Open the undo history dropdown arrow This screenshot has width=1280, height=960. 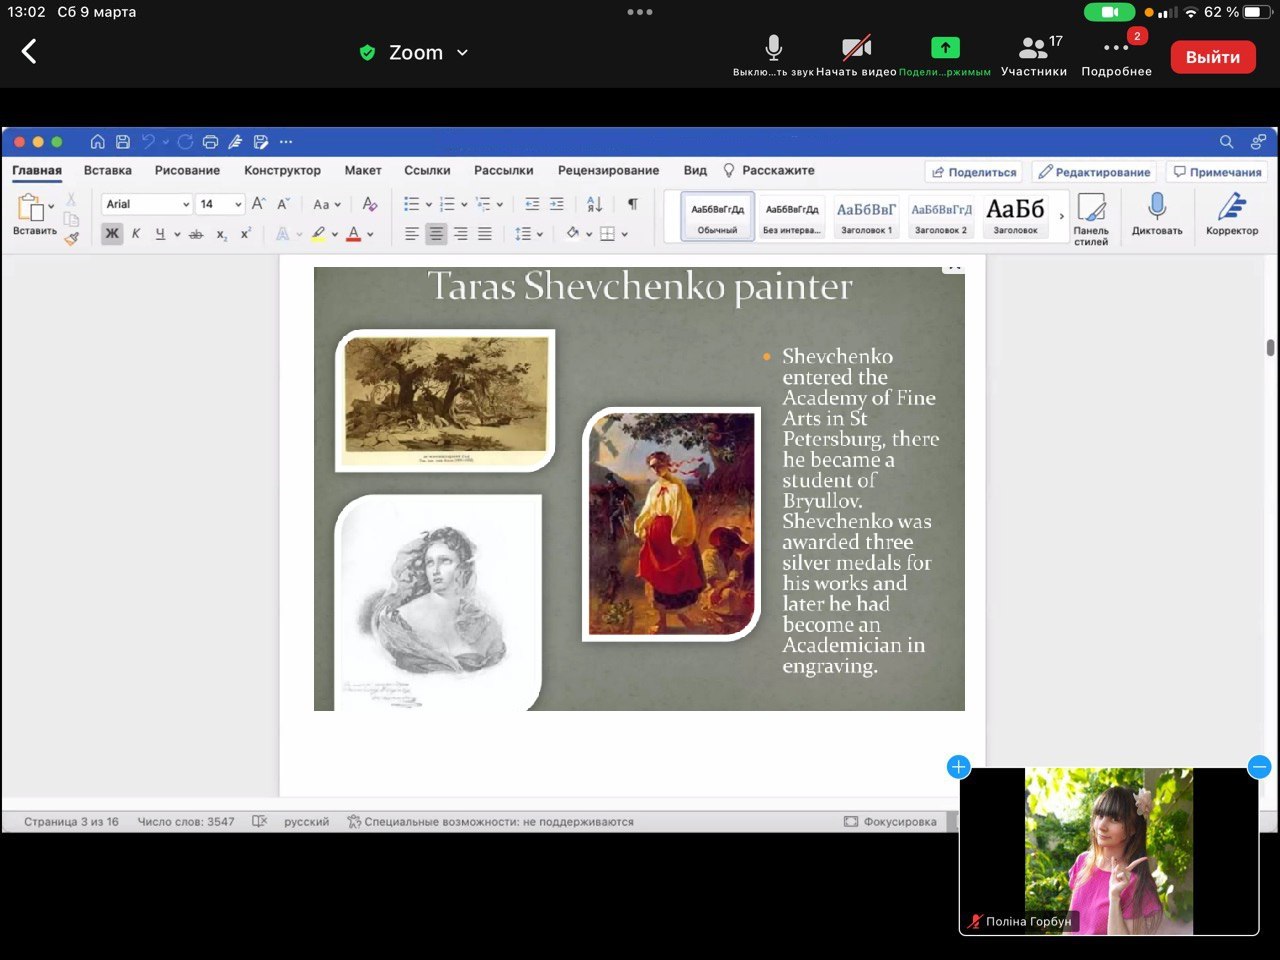click(x=165, y=142)
